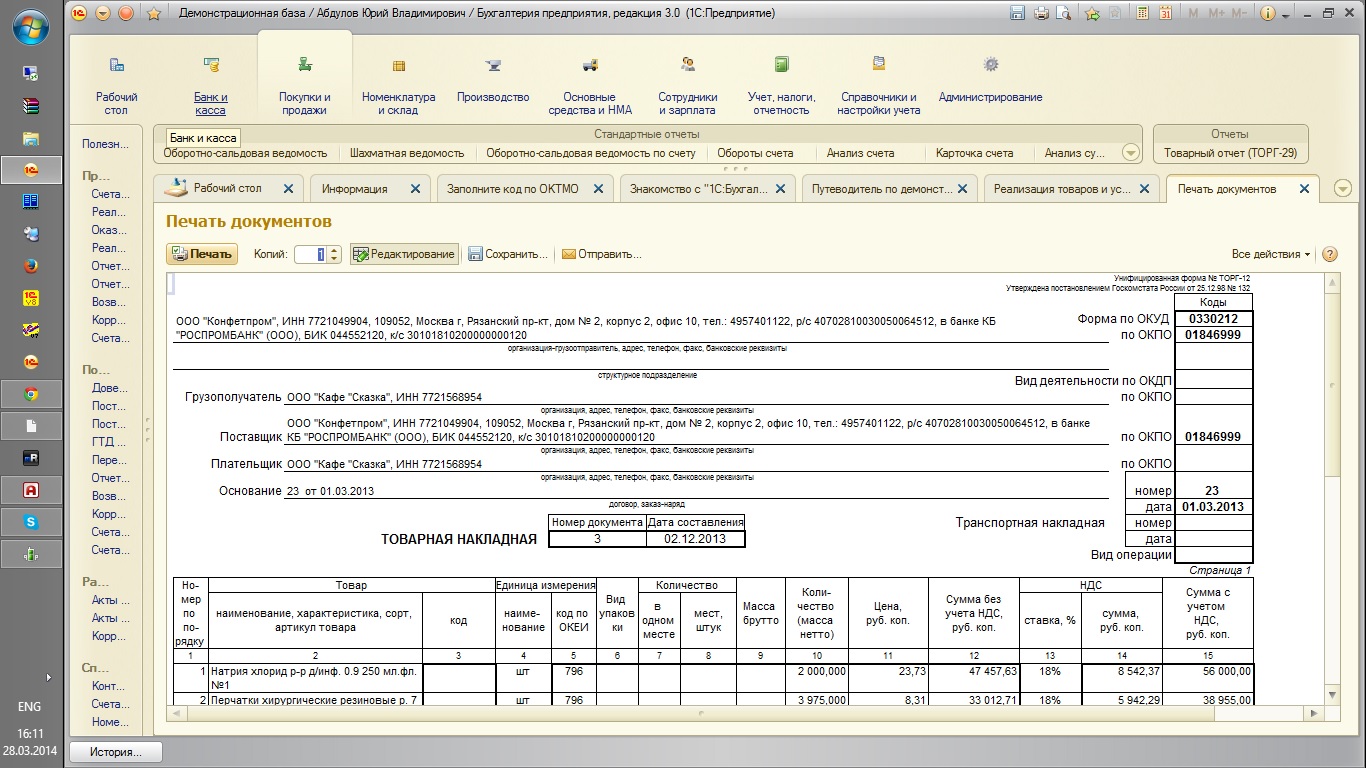Open Администрирование section

pos(991,80)
